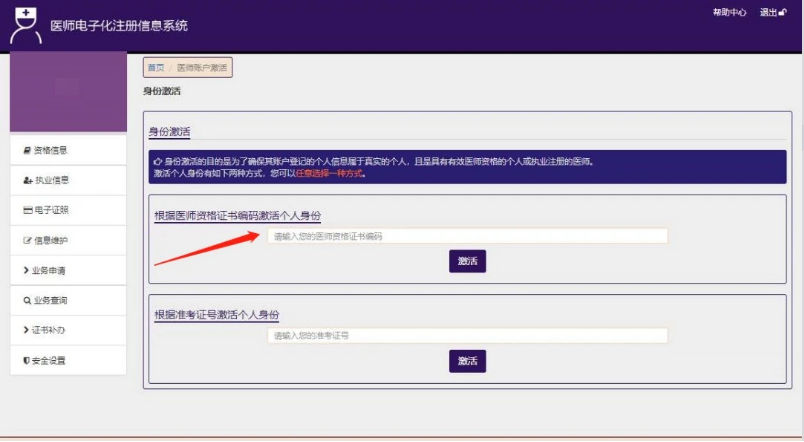This screenshot has width=804, height=442.
Task: Click 激活 button under certificate code field
Action: tap(467, 261)
